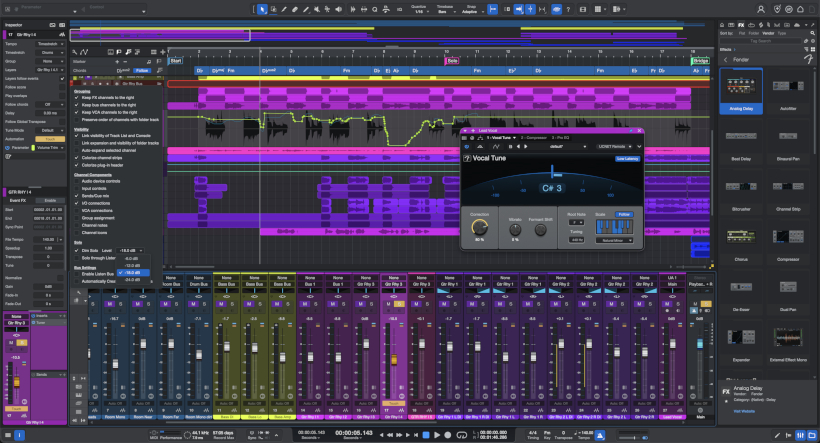Choose -12.0 dB from level menu
Viewport: 820px width, 443px height.
coord(131,265)
